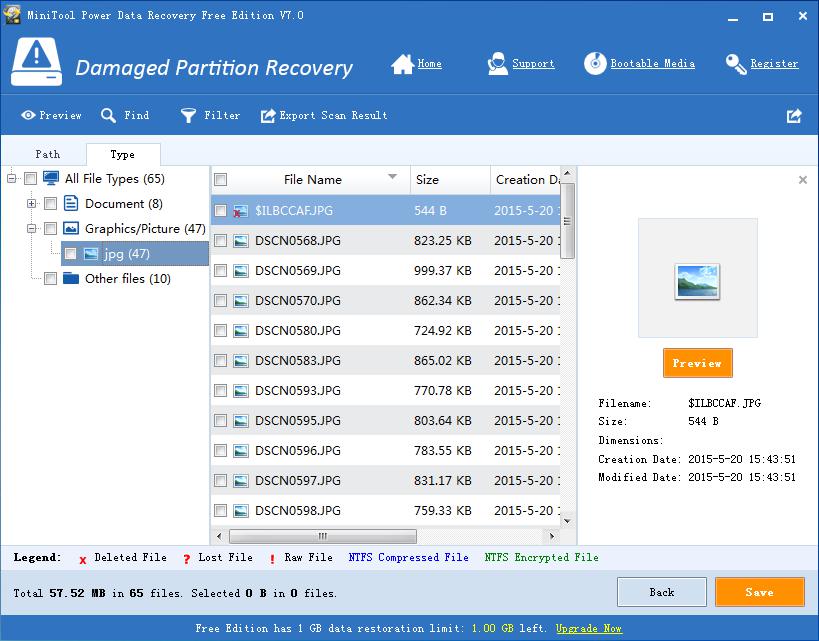
Task: Click the image icon of DSCN0595.JPG
Action: (241, 421)
